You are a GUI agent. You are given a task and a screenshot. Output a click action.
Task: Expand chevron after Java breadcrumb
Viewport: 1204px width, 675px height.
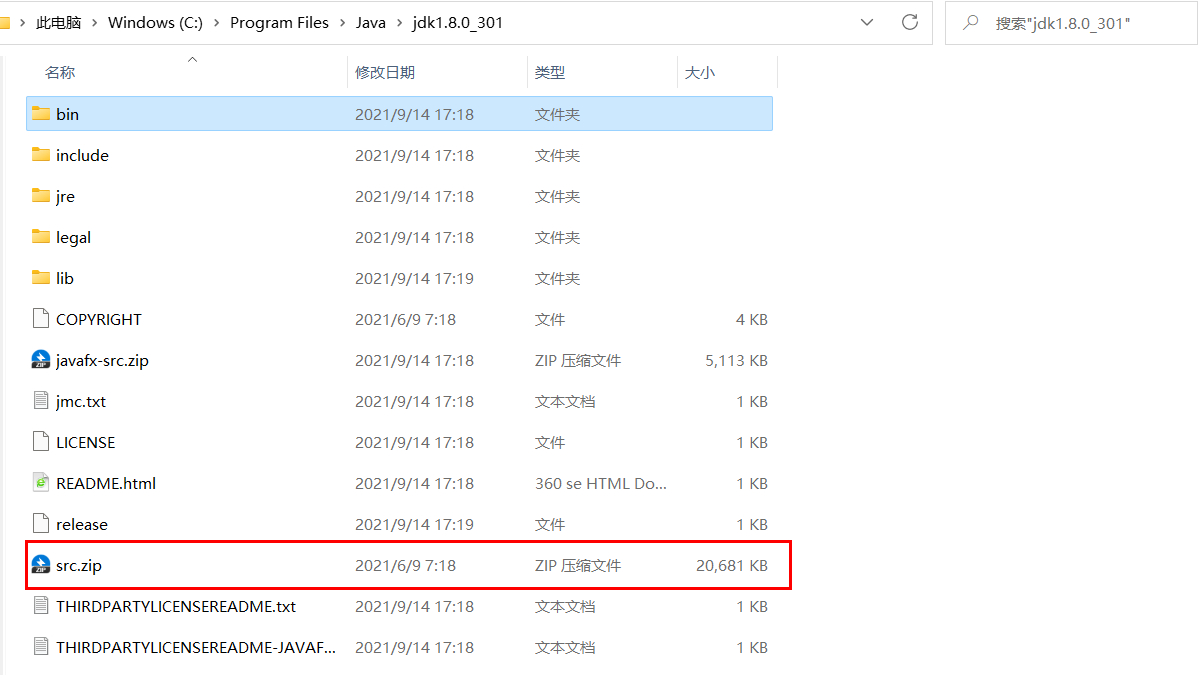[399, 22]
